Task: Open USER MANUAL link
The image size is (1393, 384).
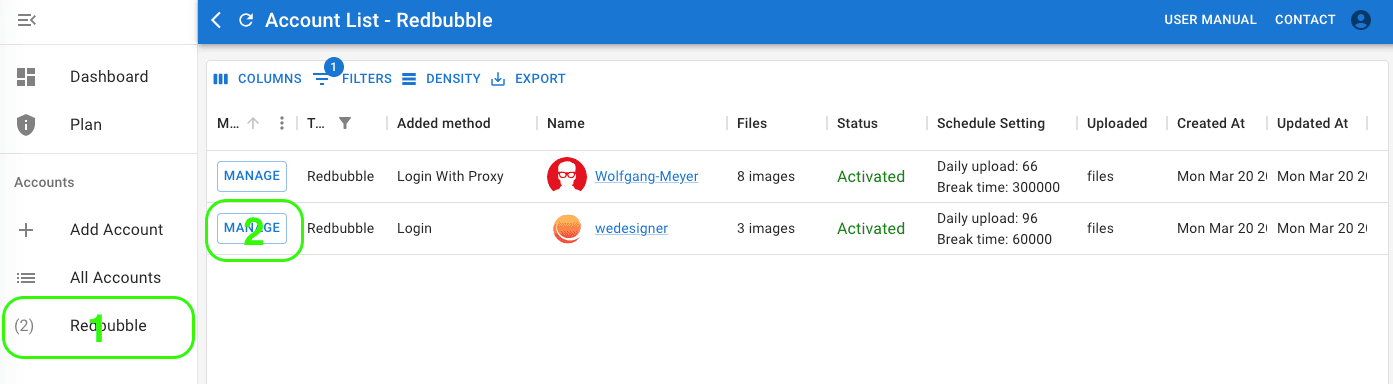Action: (1210, 20)
